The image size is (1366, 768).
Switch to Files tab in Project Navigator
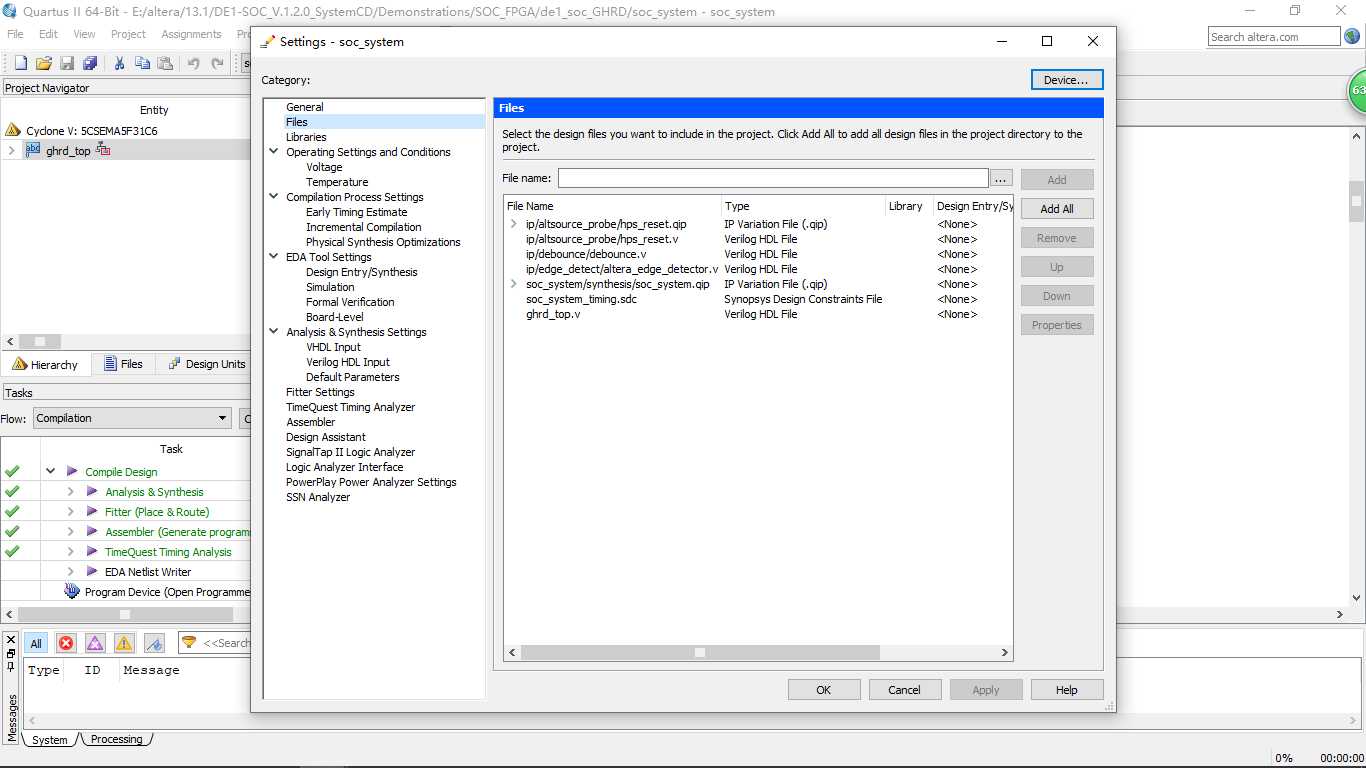tap(122, 364)
